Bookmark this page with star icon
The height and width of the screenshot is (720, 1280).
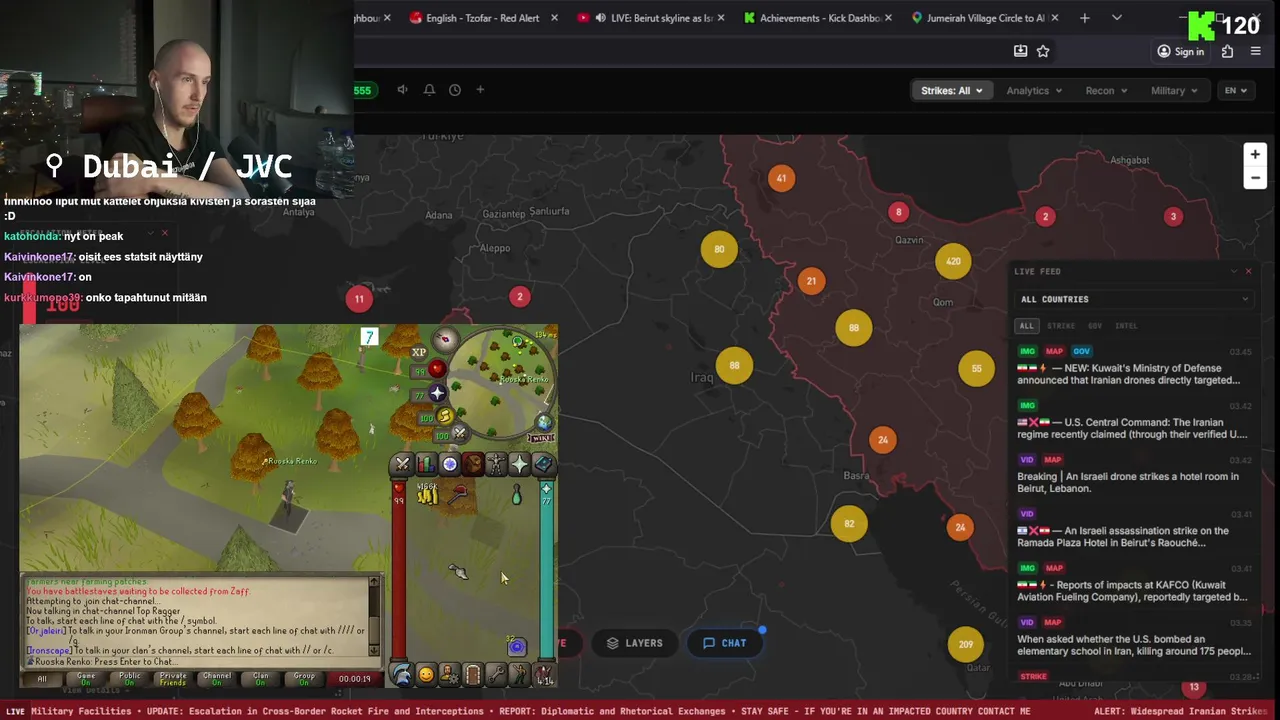coord(1043,51)
